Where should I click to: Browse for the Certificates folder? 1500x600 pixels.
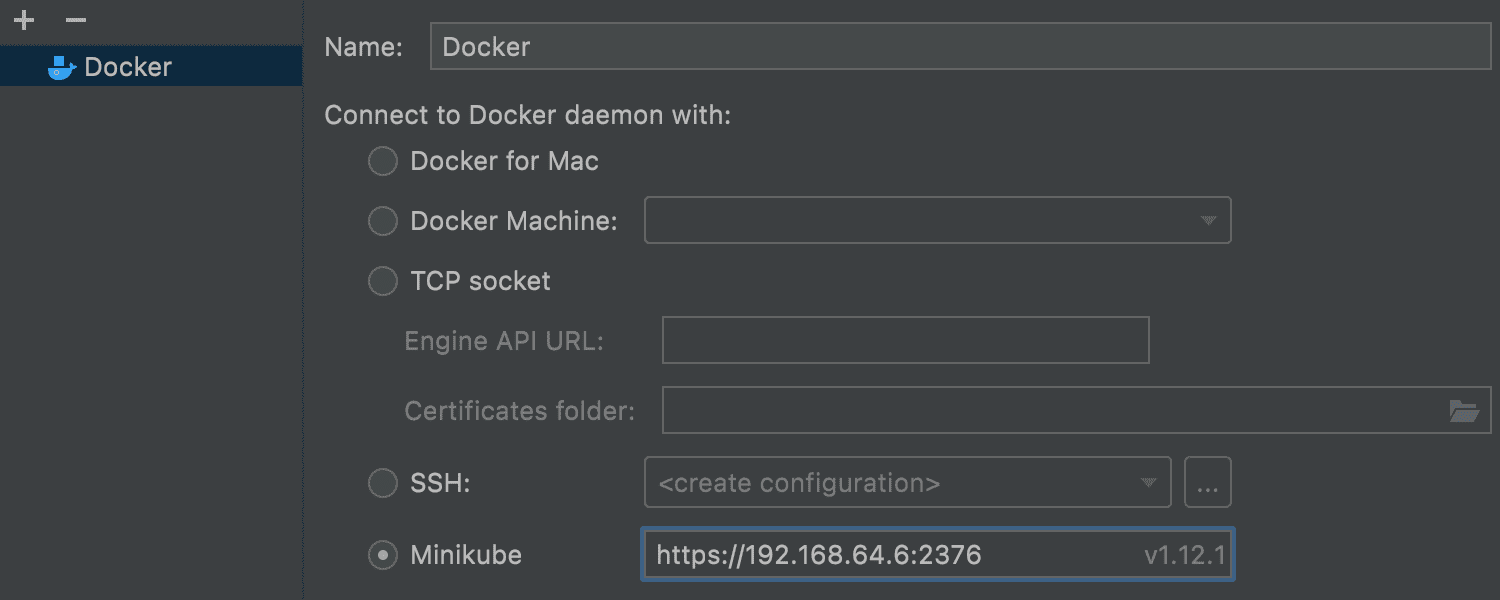click(1464, 411)
